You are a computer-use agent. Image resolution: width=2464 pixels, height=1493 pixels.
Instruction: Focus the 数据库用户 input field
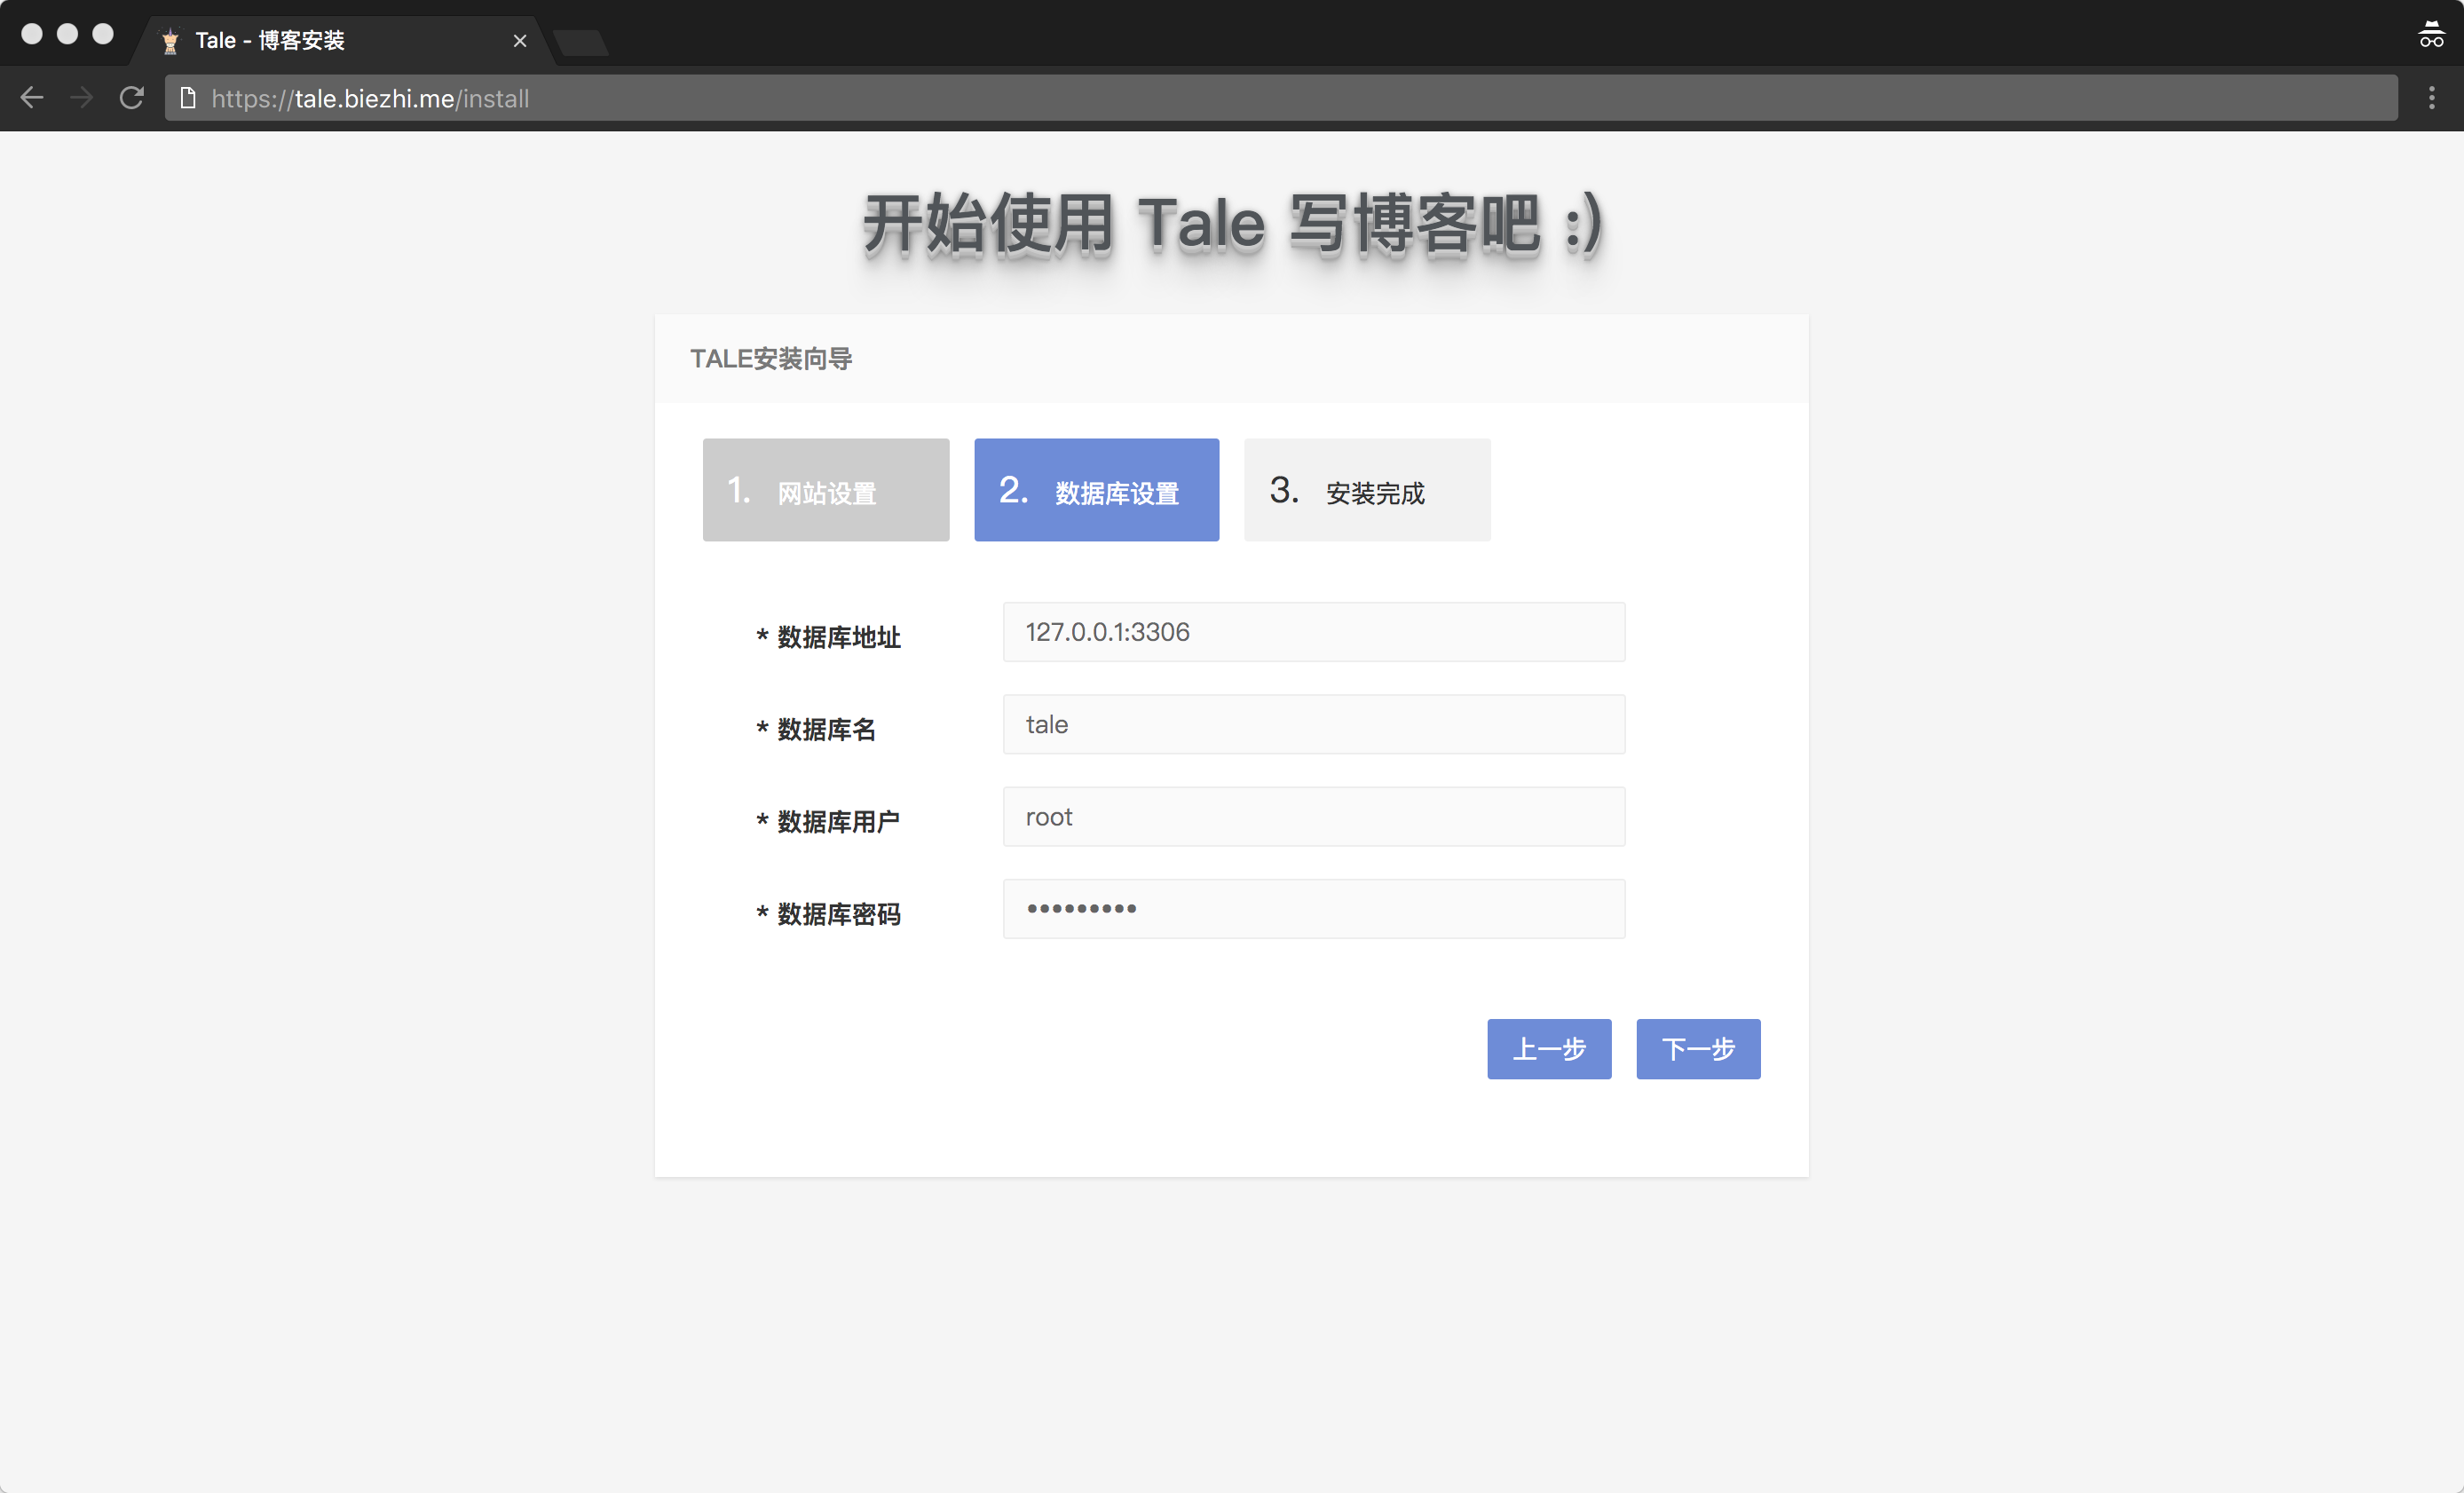point(1313,817)
